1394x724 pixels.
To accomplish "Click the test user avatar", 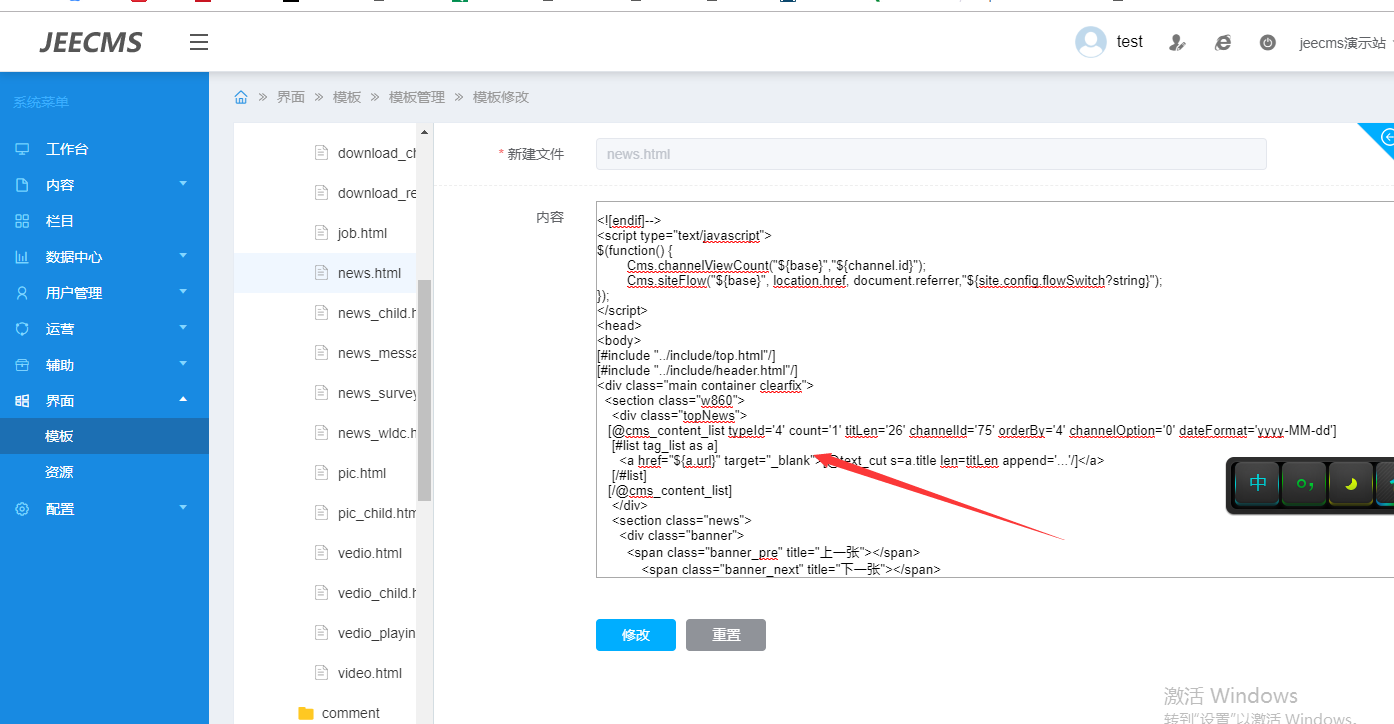I will [x=1090, y=42].
